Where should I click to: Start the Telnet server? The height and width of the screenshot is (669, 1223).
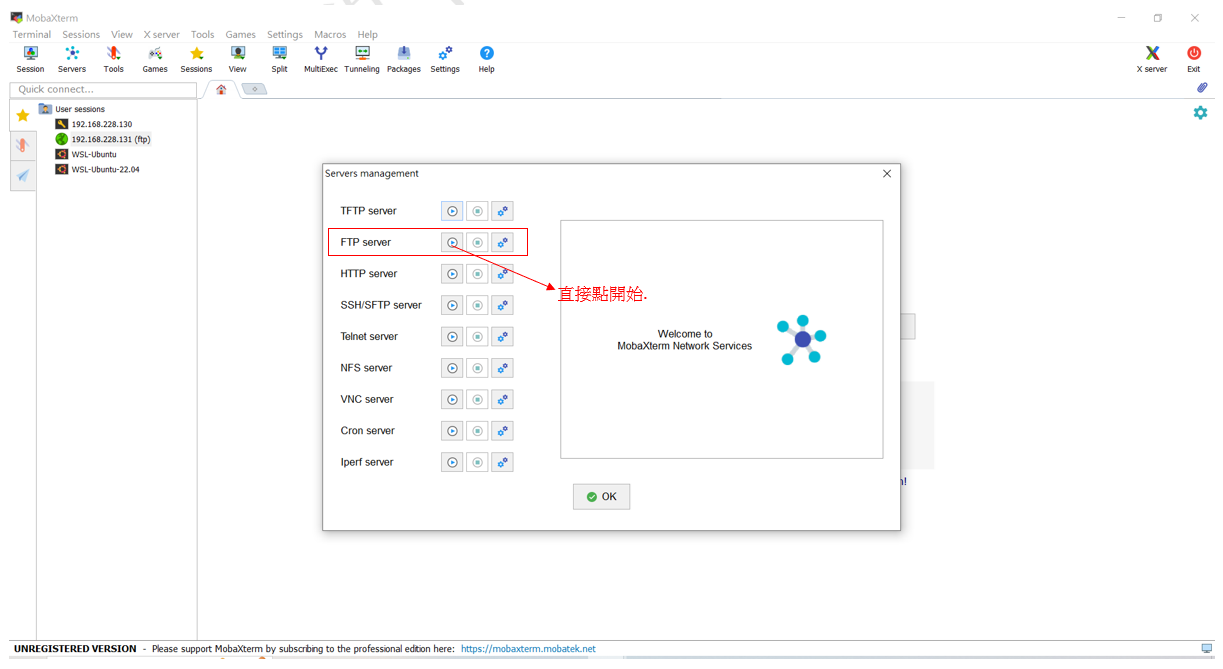(x=452, y=337)
